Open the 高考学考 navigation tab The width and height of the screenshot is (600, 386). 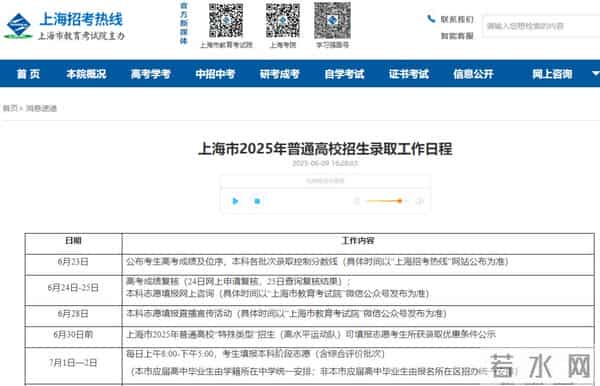click(x=151, y=74)
